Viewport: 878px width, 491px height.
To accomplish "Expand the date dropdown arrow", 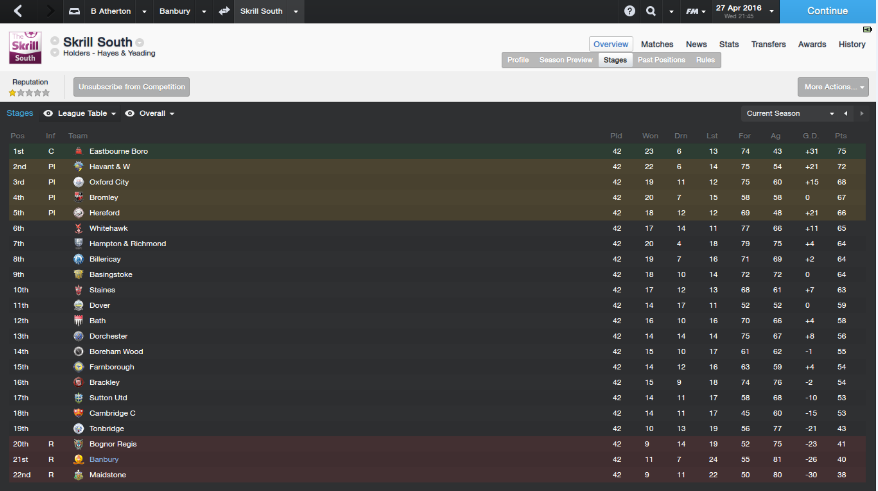I will (x=772, y=11).
